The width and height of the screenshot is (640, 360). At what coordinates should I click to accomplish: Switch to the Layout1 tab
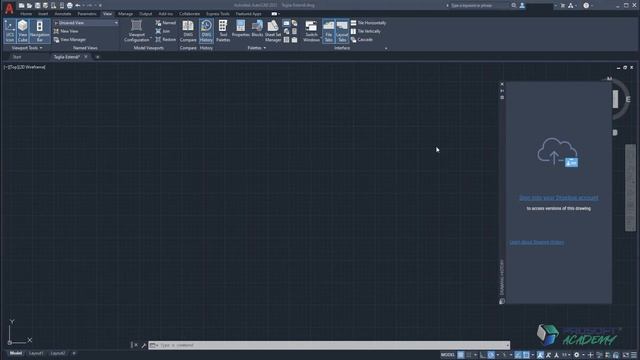point(36,353)
